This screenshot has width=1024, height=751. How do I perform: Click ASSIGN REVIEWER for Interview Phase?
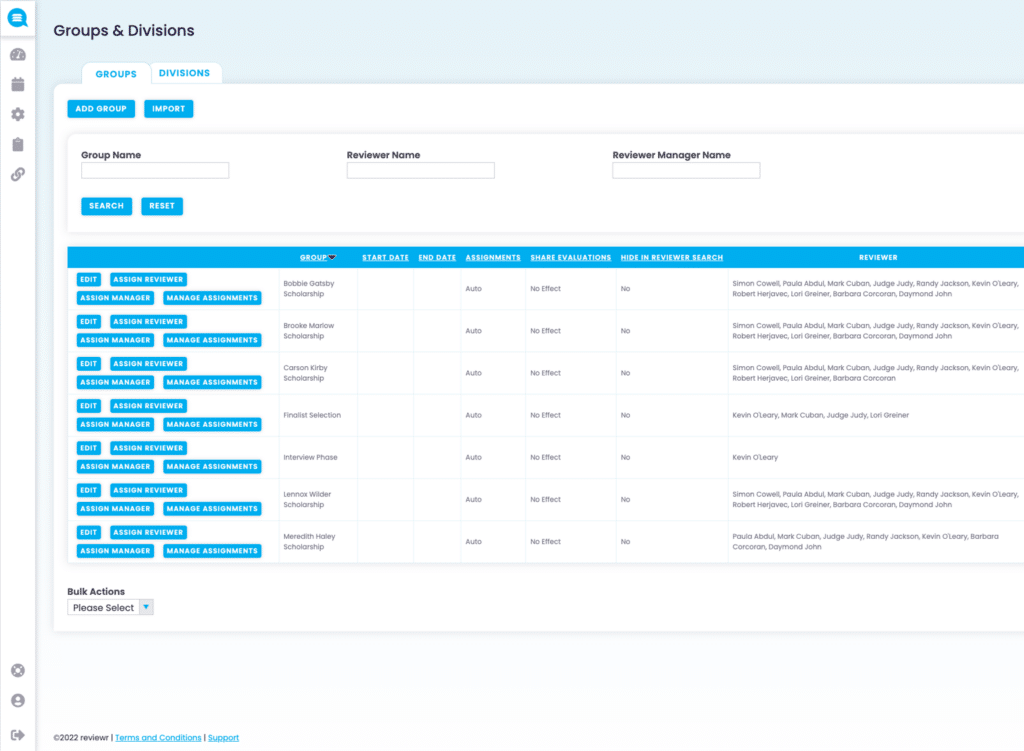coord(148,447)
